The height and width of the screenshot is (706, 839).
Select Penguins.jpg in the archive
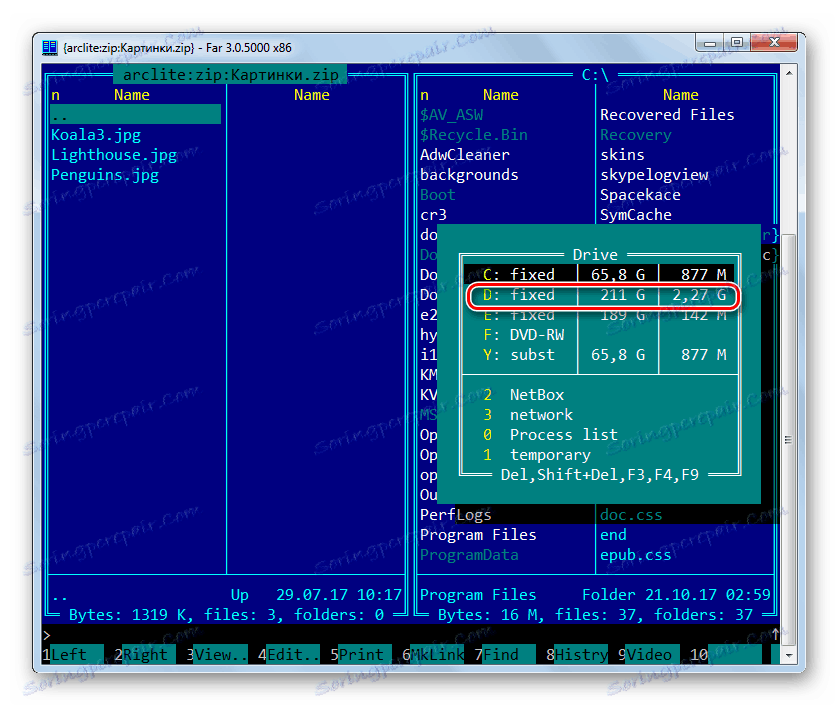[x=105, y=175]
